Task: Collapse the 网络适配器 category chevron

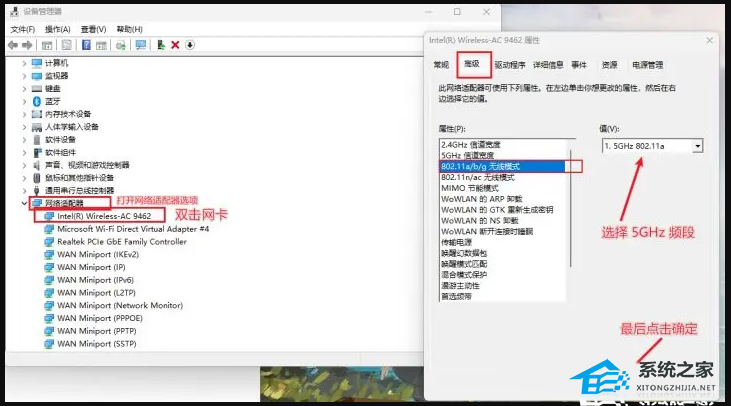Action: 24,203
